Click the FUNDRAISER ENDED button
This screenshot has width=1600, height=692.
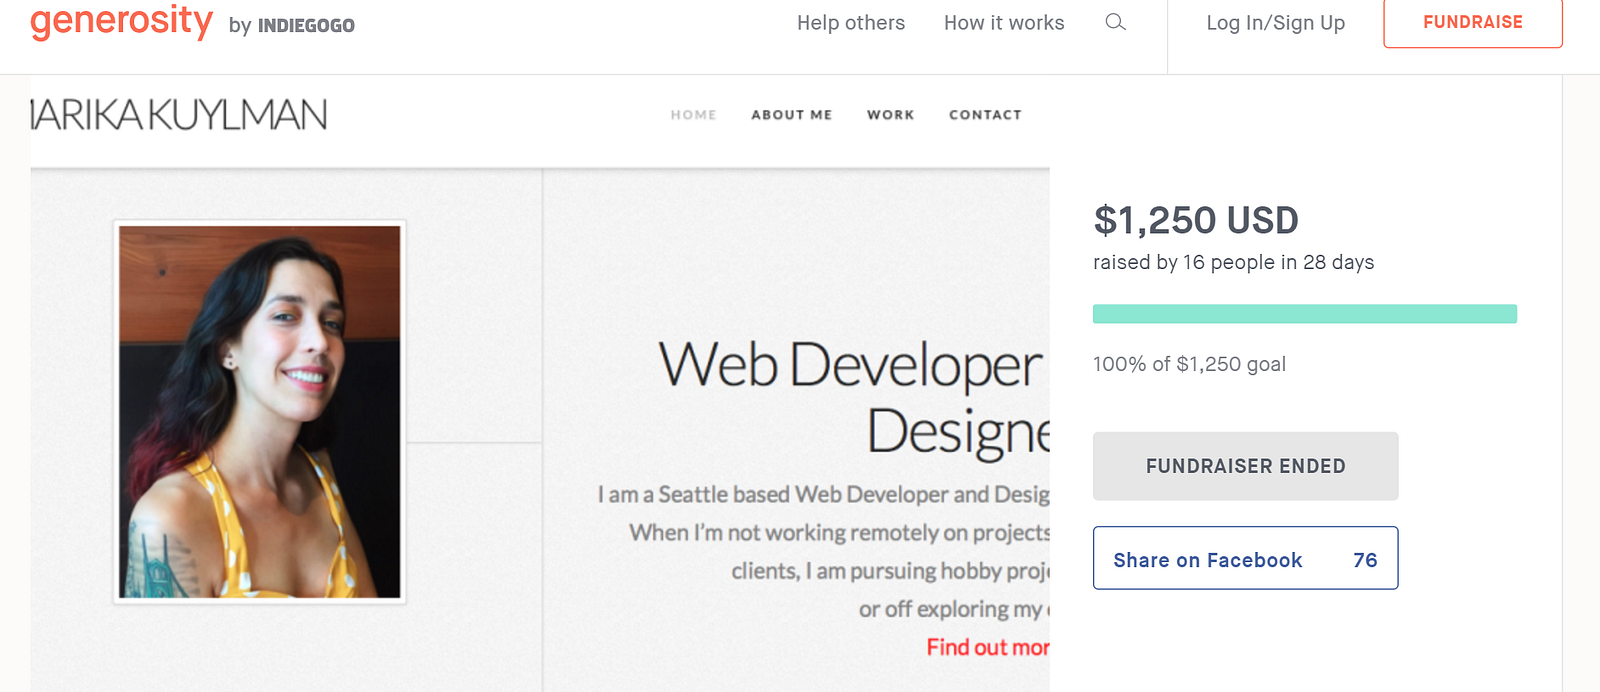tap(1245, 466)
